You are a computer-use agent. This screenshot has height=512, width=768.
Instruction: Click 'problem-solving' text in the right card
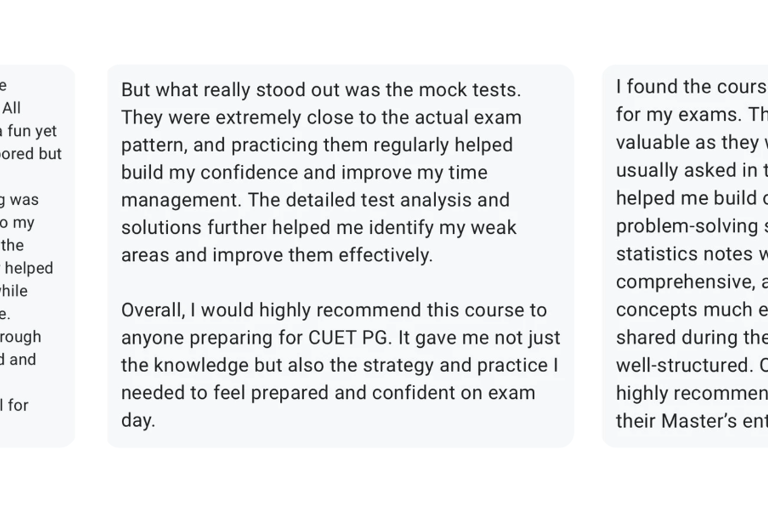tap(687, 226)
